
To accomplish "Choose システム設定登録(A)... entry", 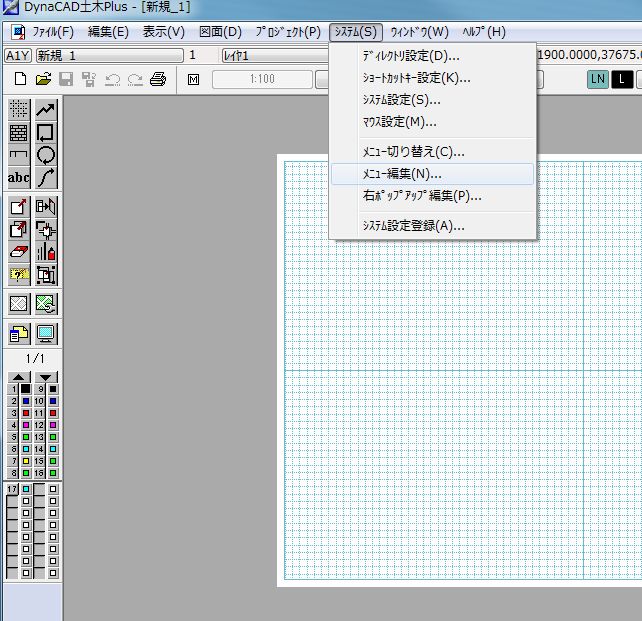I will (x=432, y=226).
